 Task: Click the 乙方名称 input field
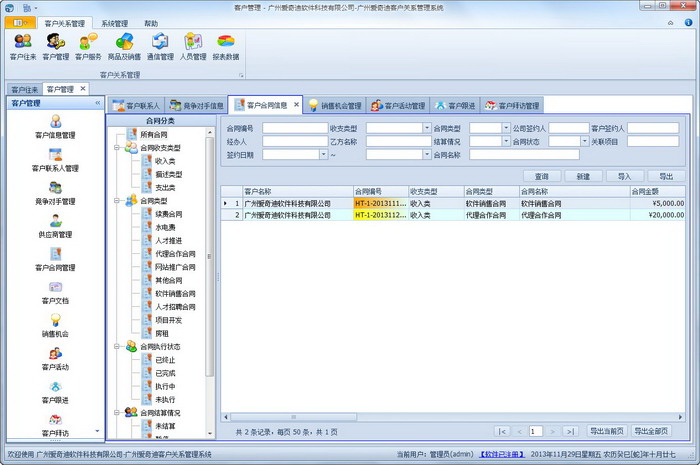tap(399, 141)
